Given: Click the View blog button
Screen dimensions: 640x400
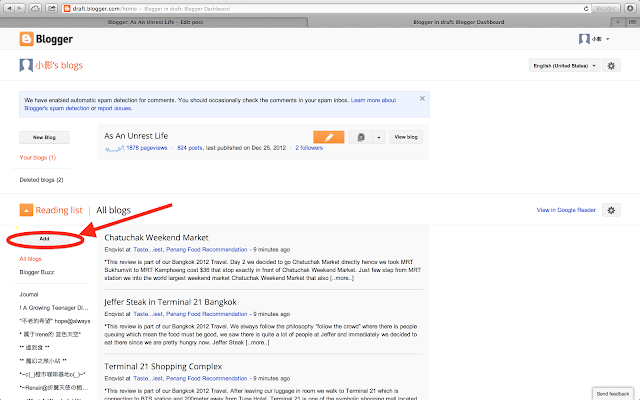Looking at the screenshot, I should pyautogui.click(x=406, y=137).
